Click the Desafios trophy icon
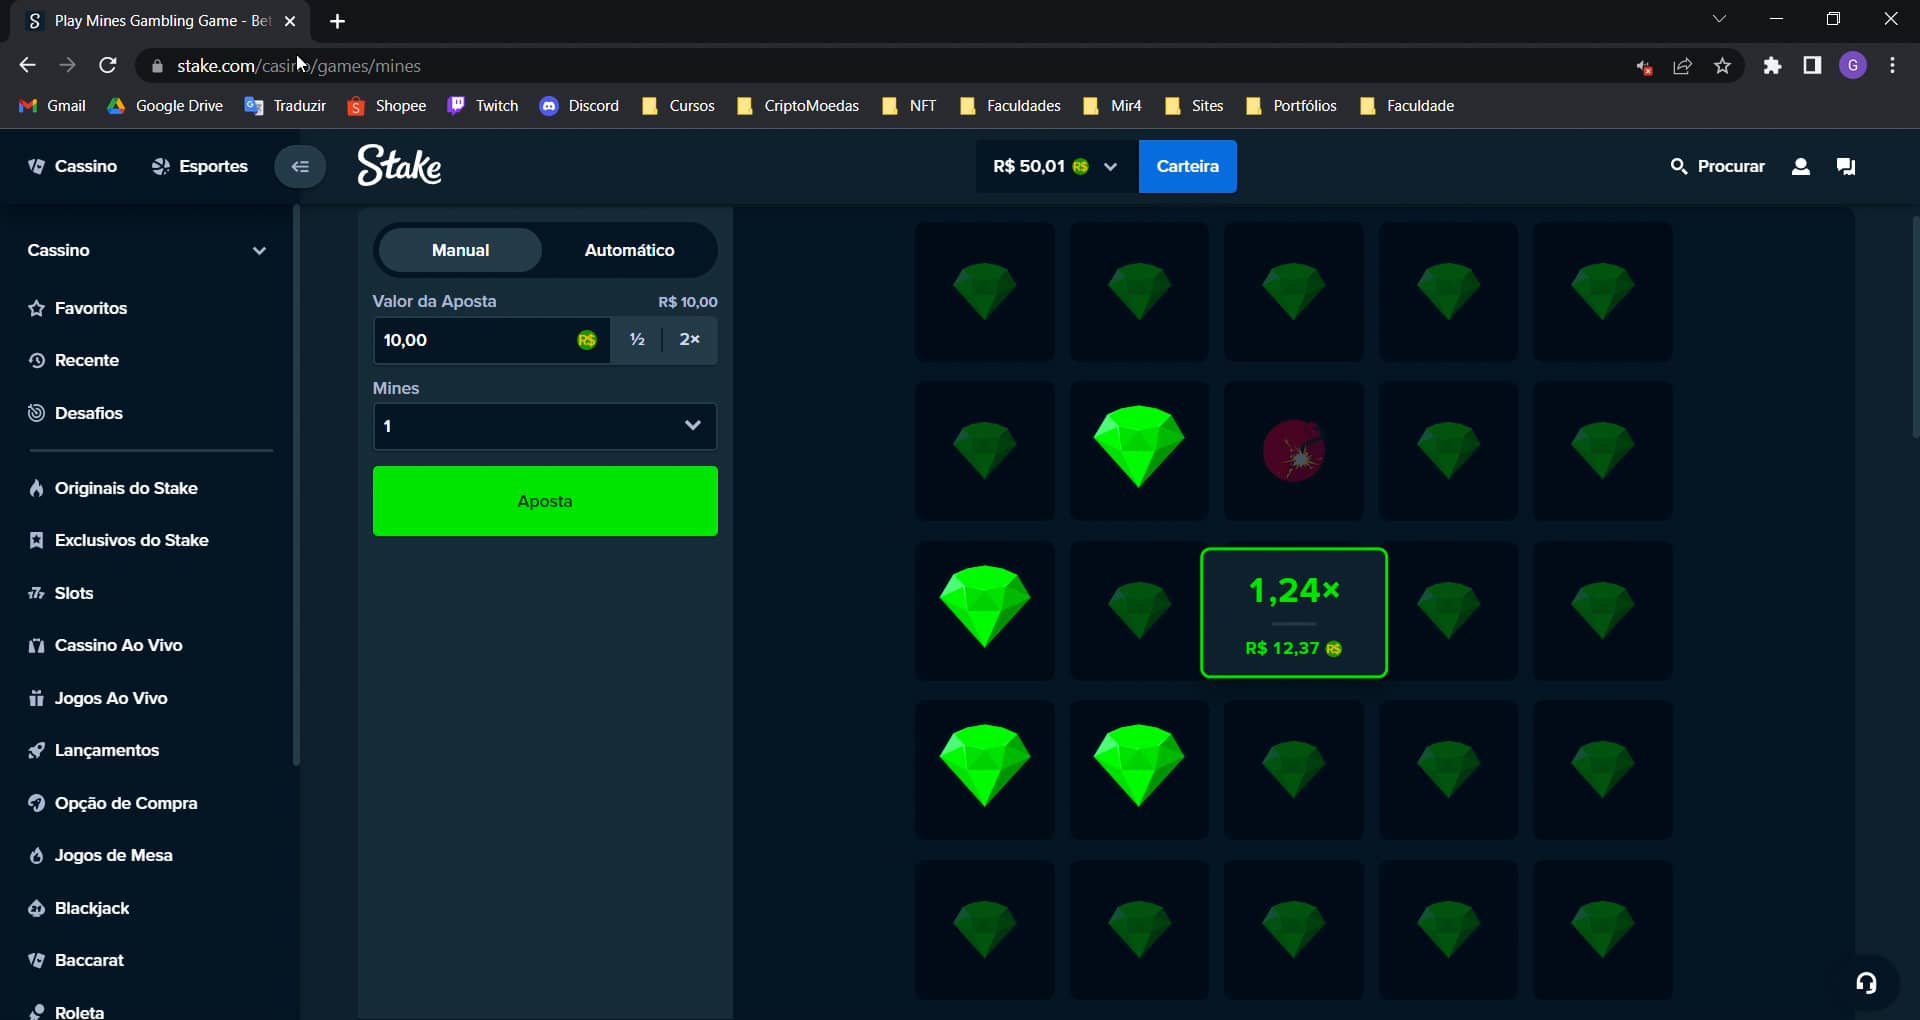 (x=36, y=413)
